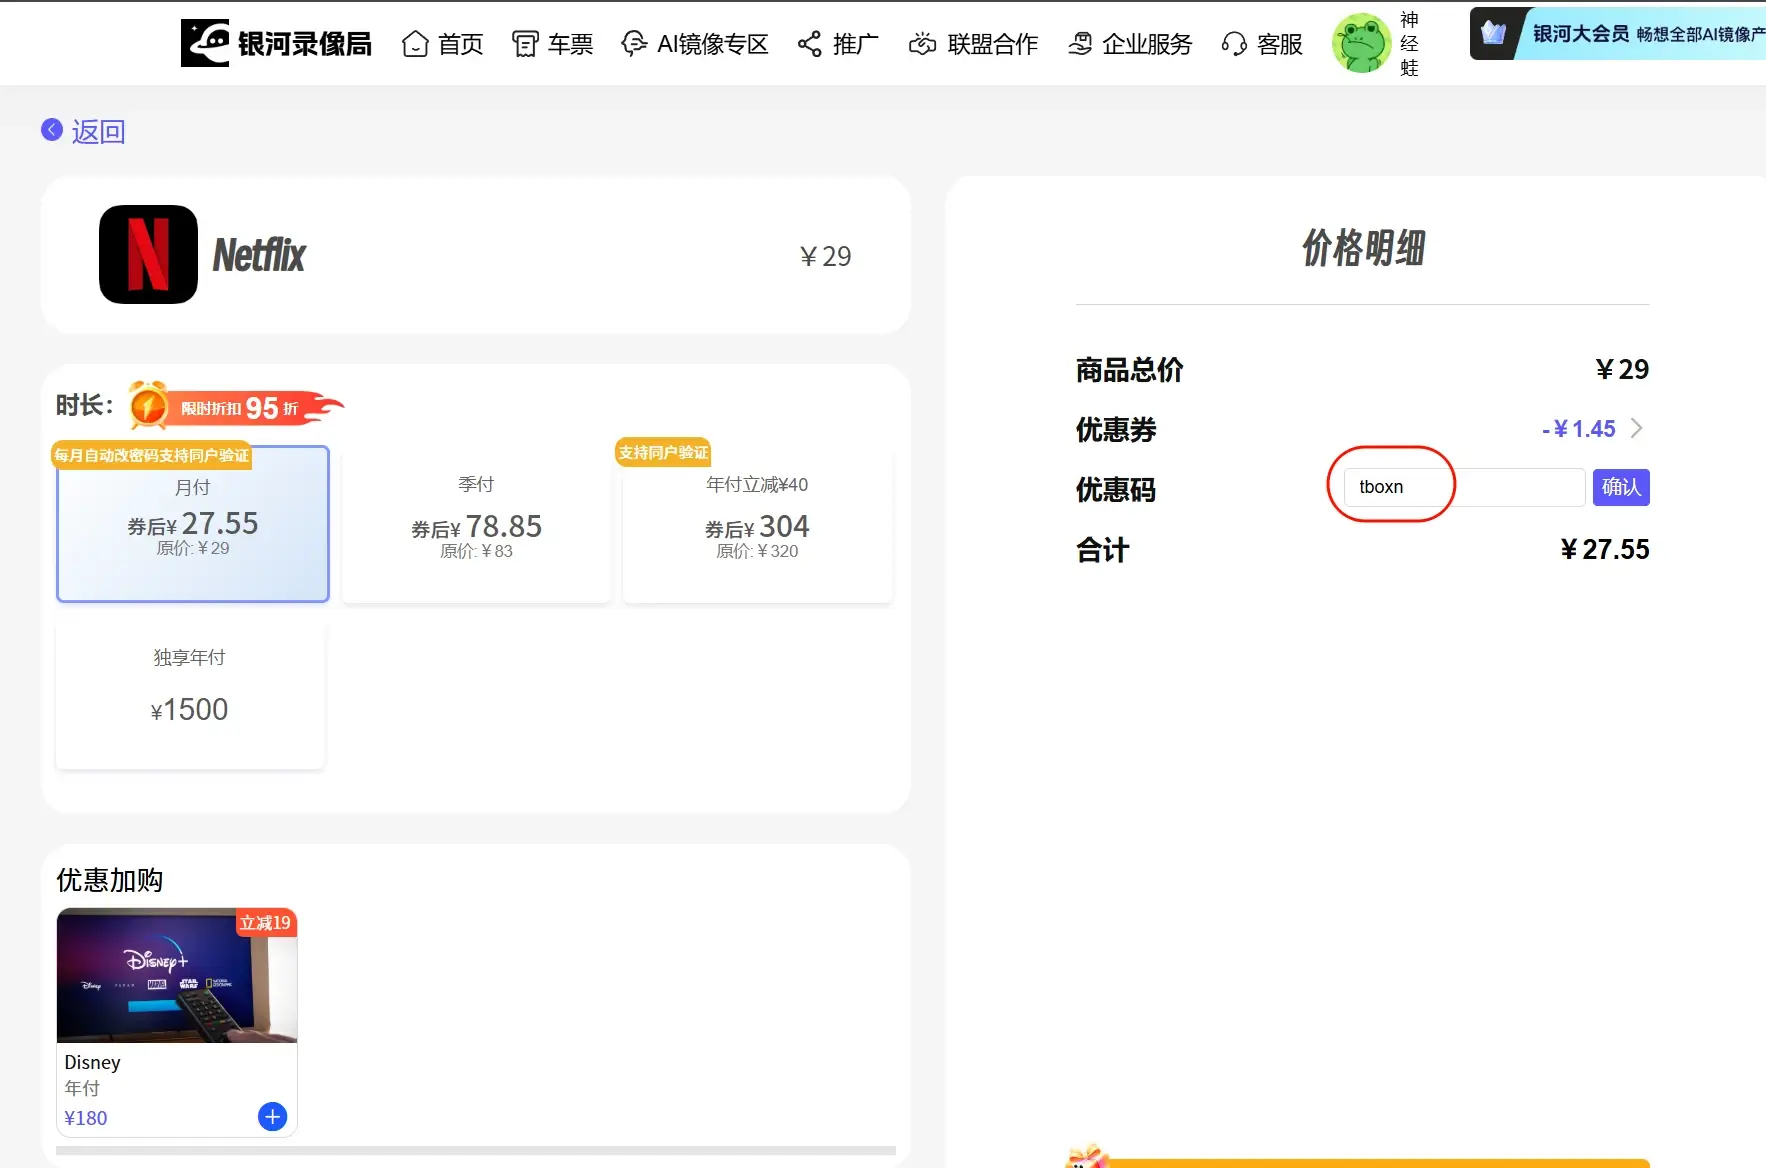1766x1168 pixels.
Task: Click the 客服 headset icon
Action: click(1234, 44)
